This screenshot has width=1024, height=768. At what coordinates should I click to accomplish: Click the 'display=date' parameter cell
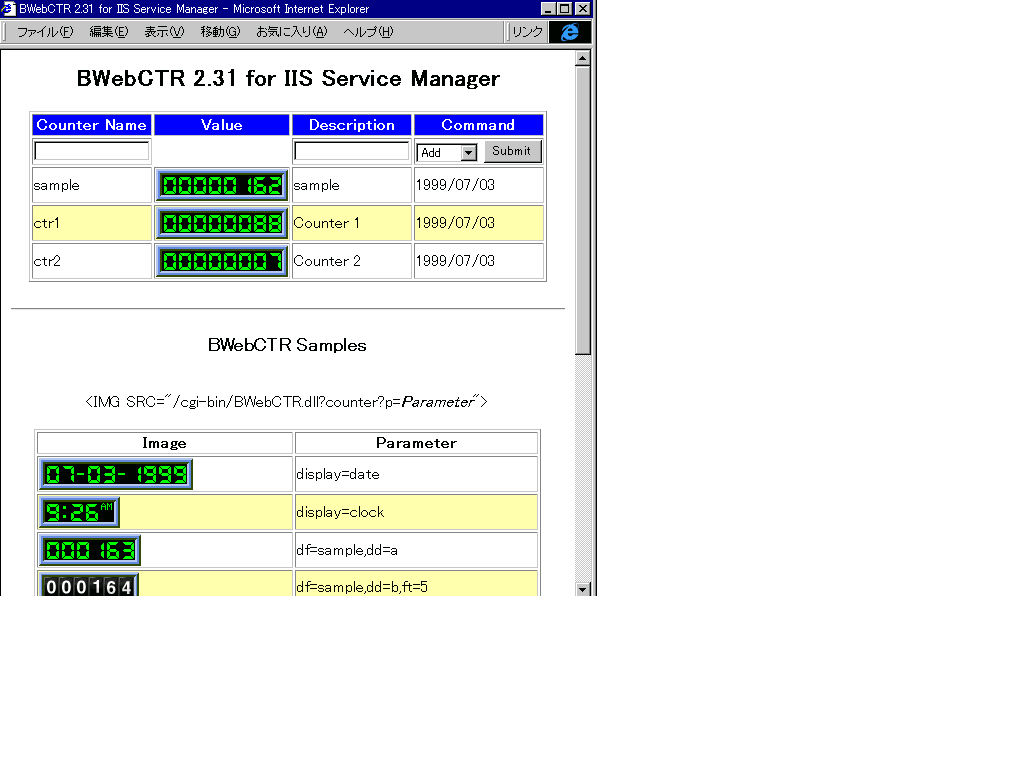coord(417,474)
